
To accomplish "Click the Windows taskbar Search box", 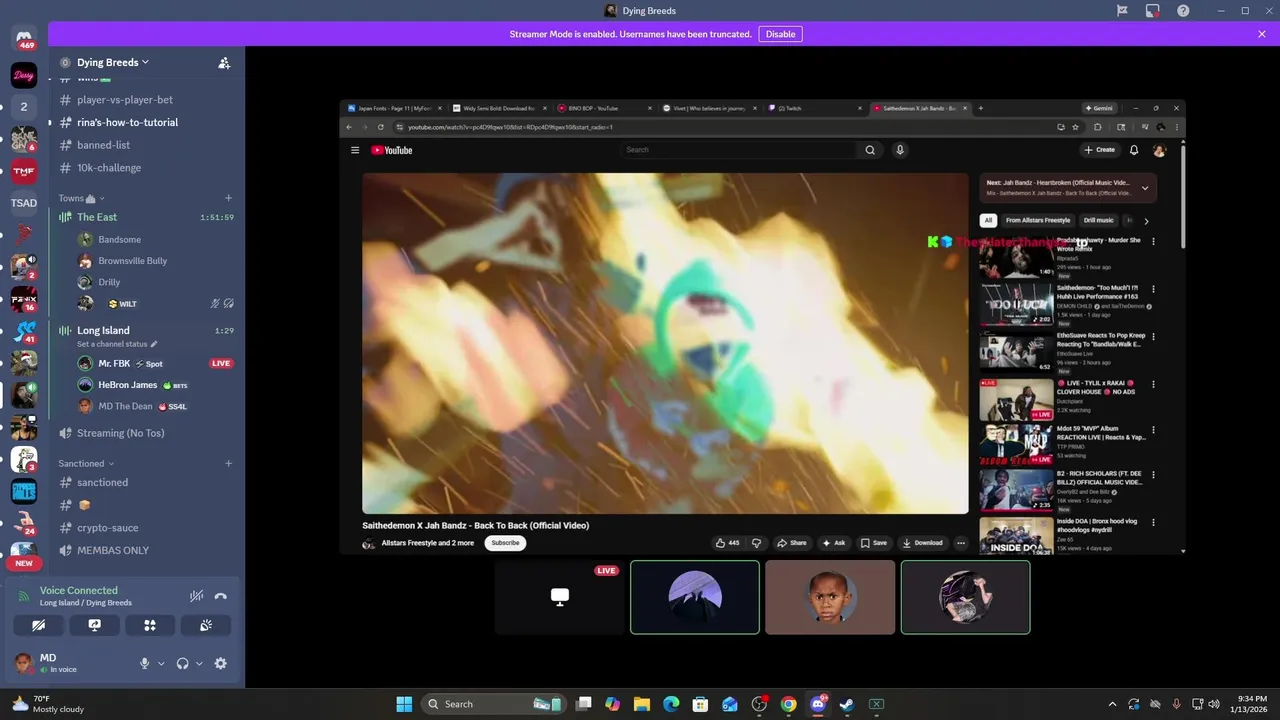I will (493, 704).
